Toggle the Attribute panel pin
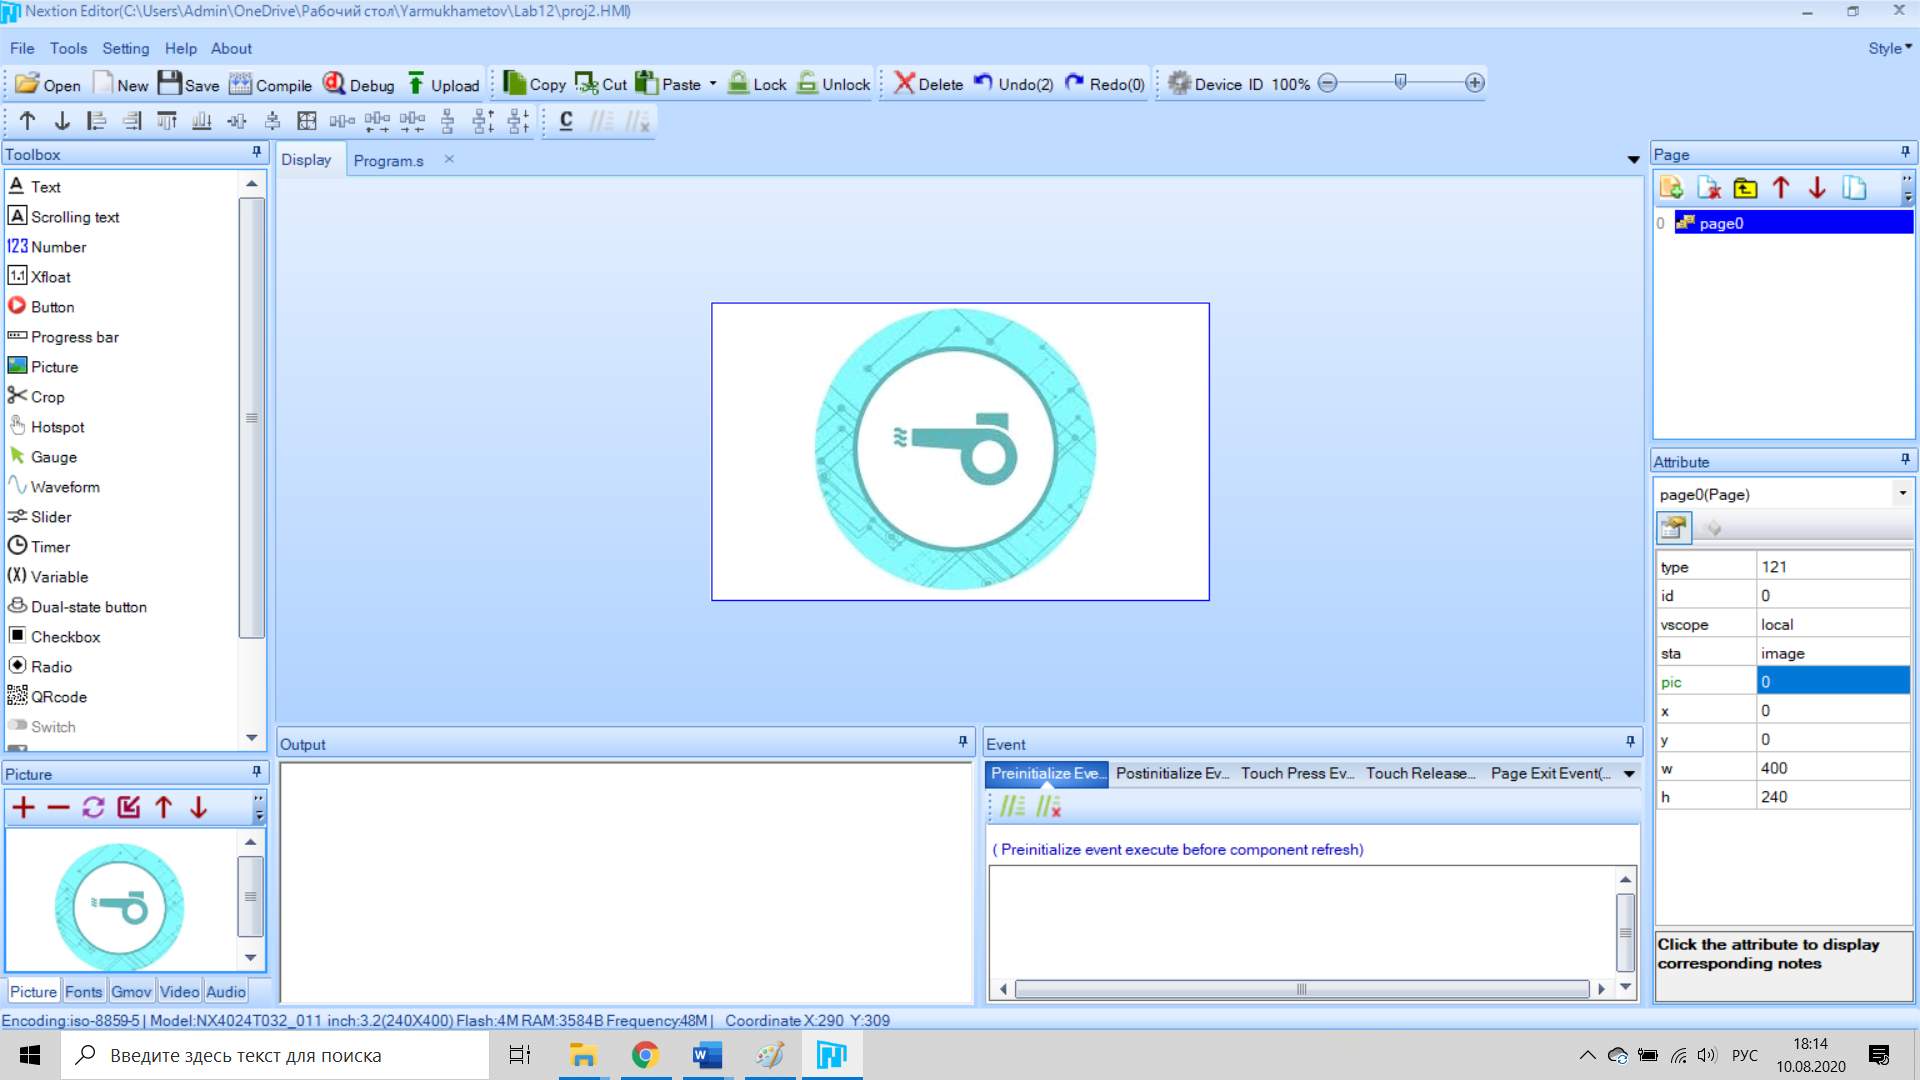 click(x=1905, y=460)
